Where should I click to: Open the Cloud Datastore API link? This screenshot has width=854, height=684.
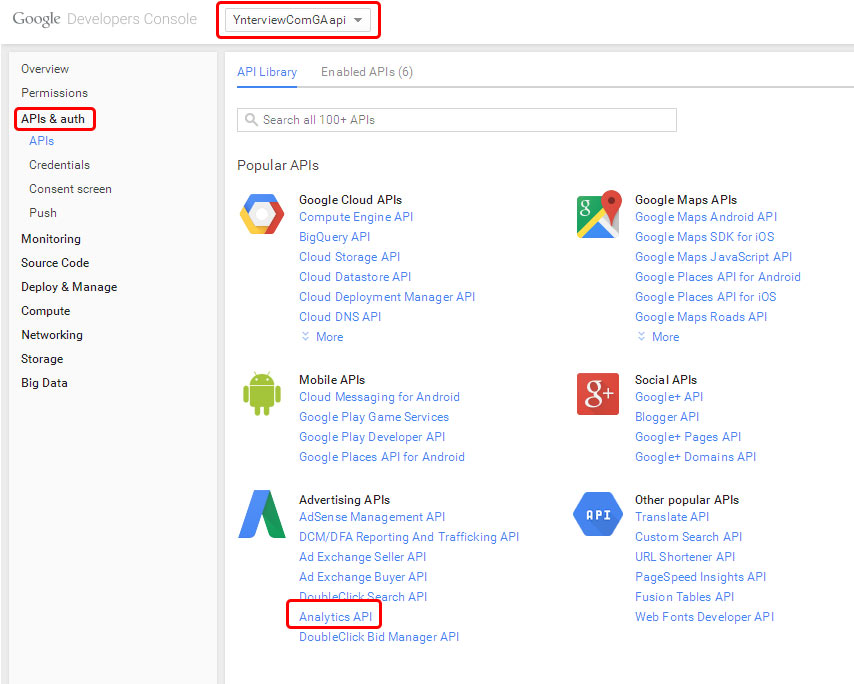click(355, 277)
